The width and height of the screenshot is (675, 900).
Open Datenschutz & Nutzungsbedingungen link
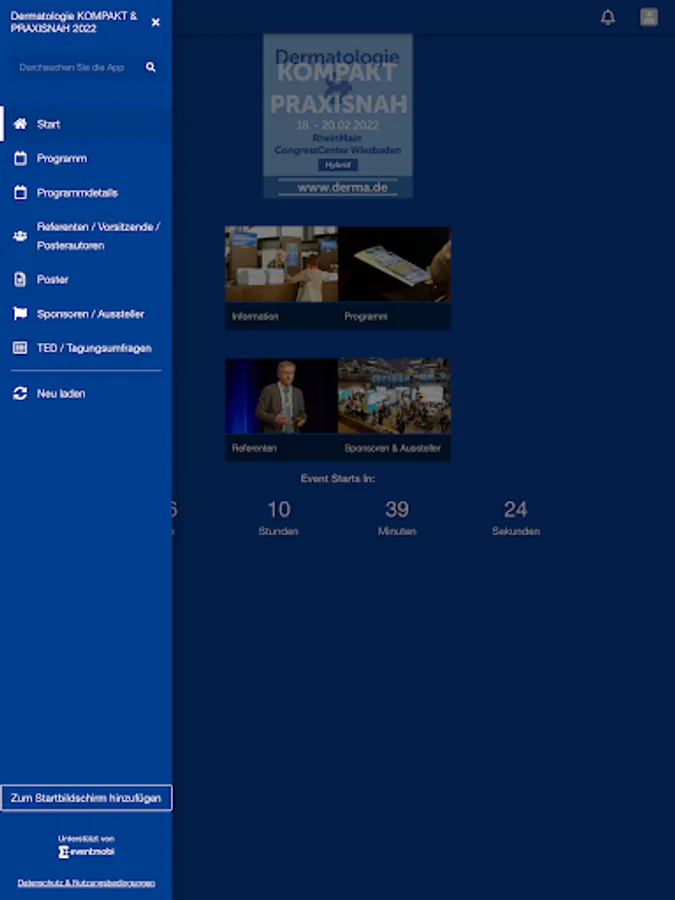[x=86, y=883]
